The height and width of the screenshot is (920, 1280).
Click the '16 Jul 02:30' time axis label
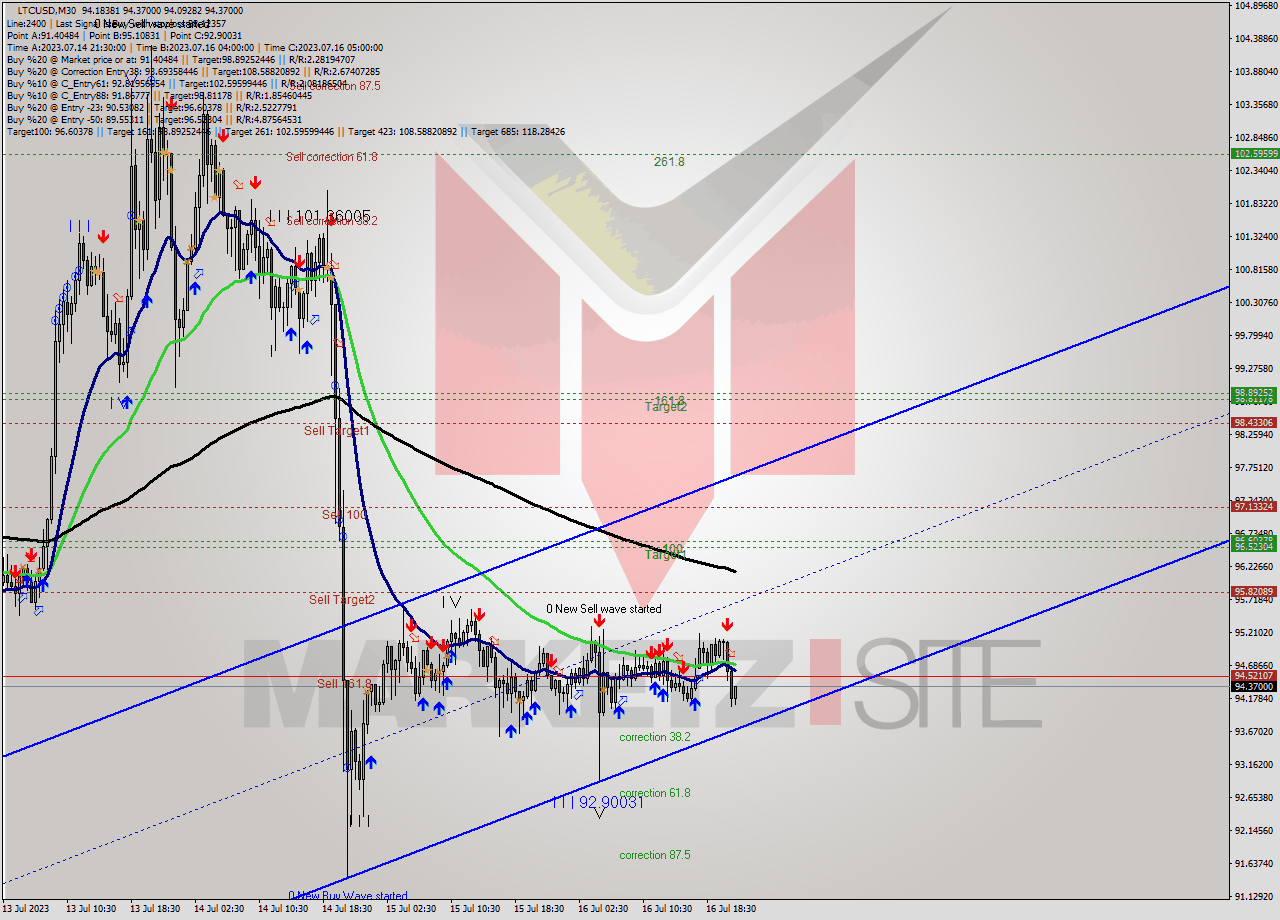(x=602, y=909)
